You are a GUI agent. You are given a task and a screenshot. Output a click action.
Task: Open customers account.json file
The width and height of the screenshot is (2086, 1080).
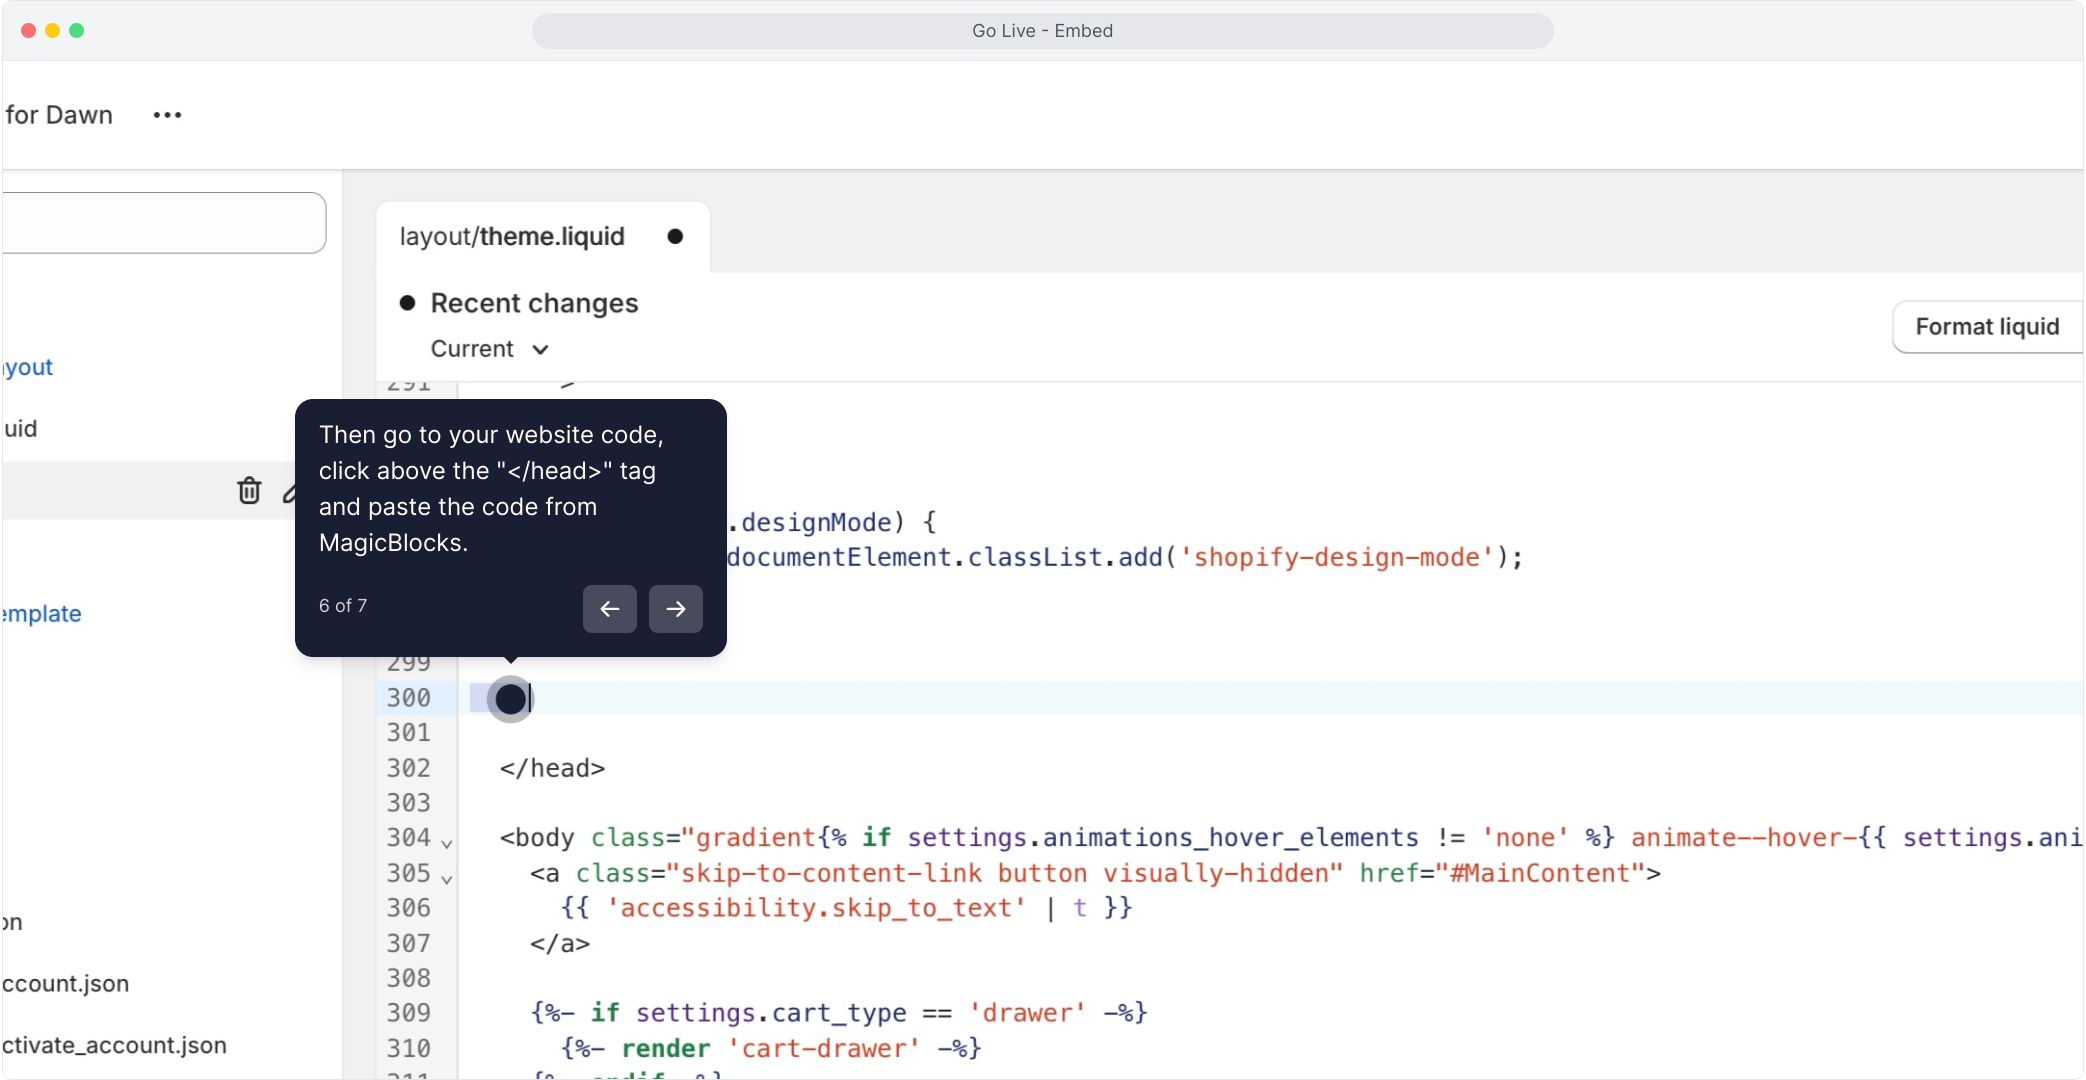66,984
